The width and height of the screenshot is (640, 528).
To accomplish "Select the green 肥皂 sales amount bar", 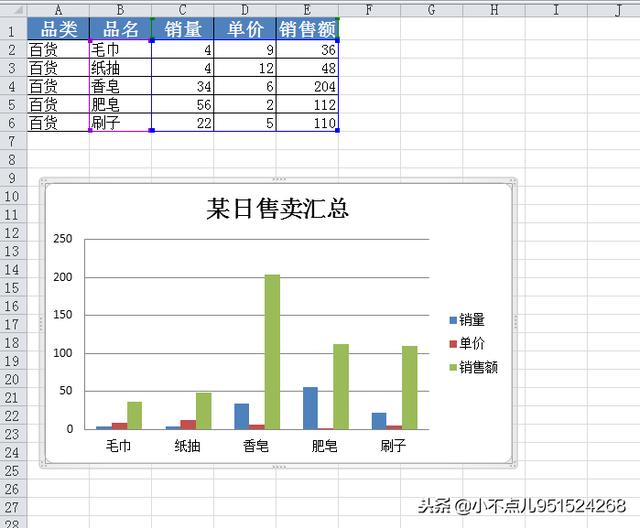I will click(x=341, y=386).
